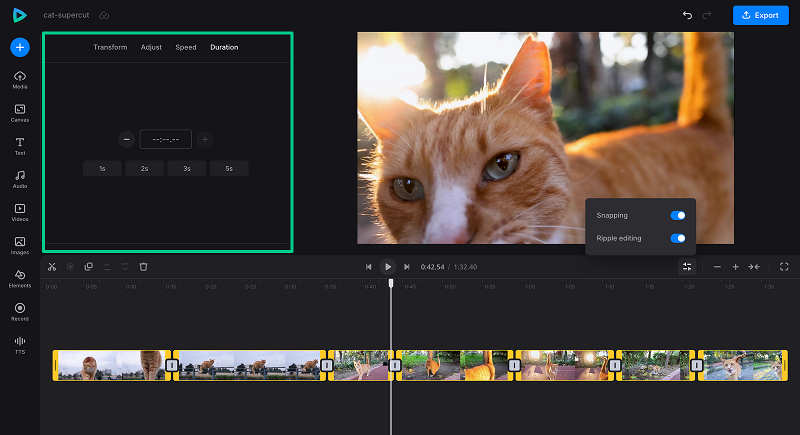Set duration to 5s preset
Viewport: 800px width, 435px height.
pyautogui.click(x=229, y=169)
